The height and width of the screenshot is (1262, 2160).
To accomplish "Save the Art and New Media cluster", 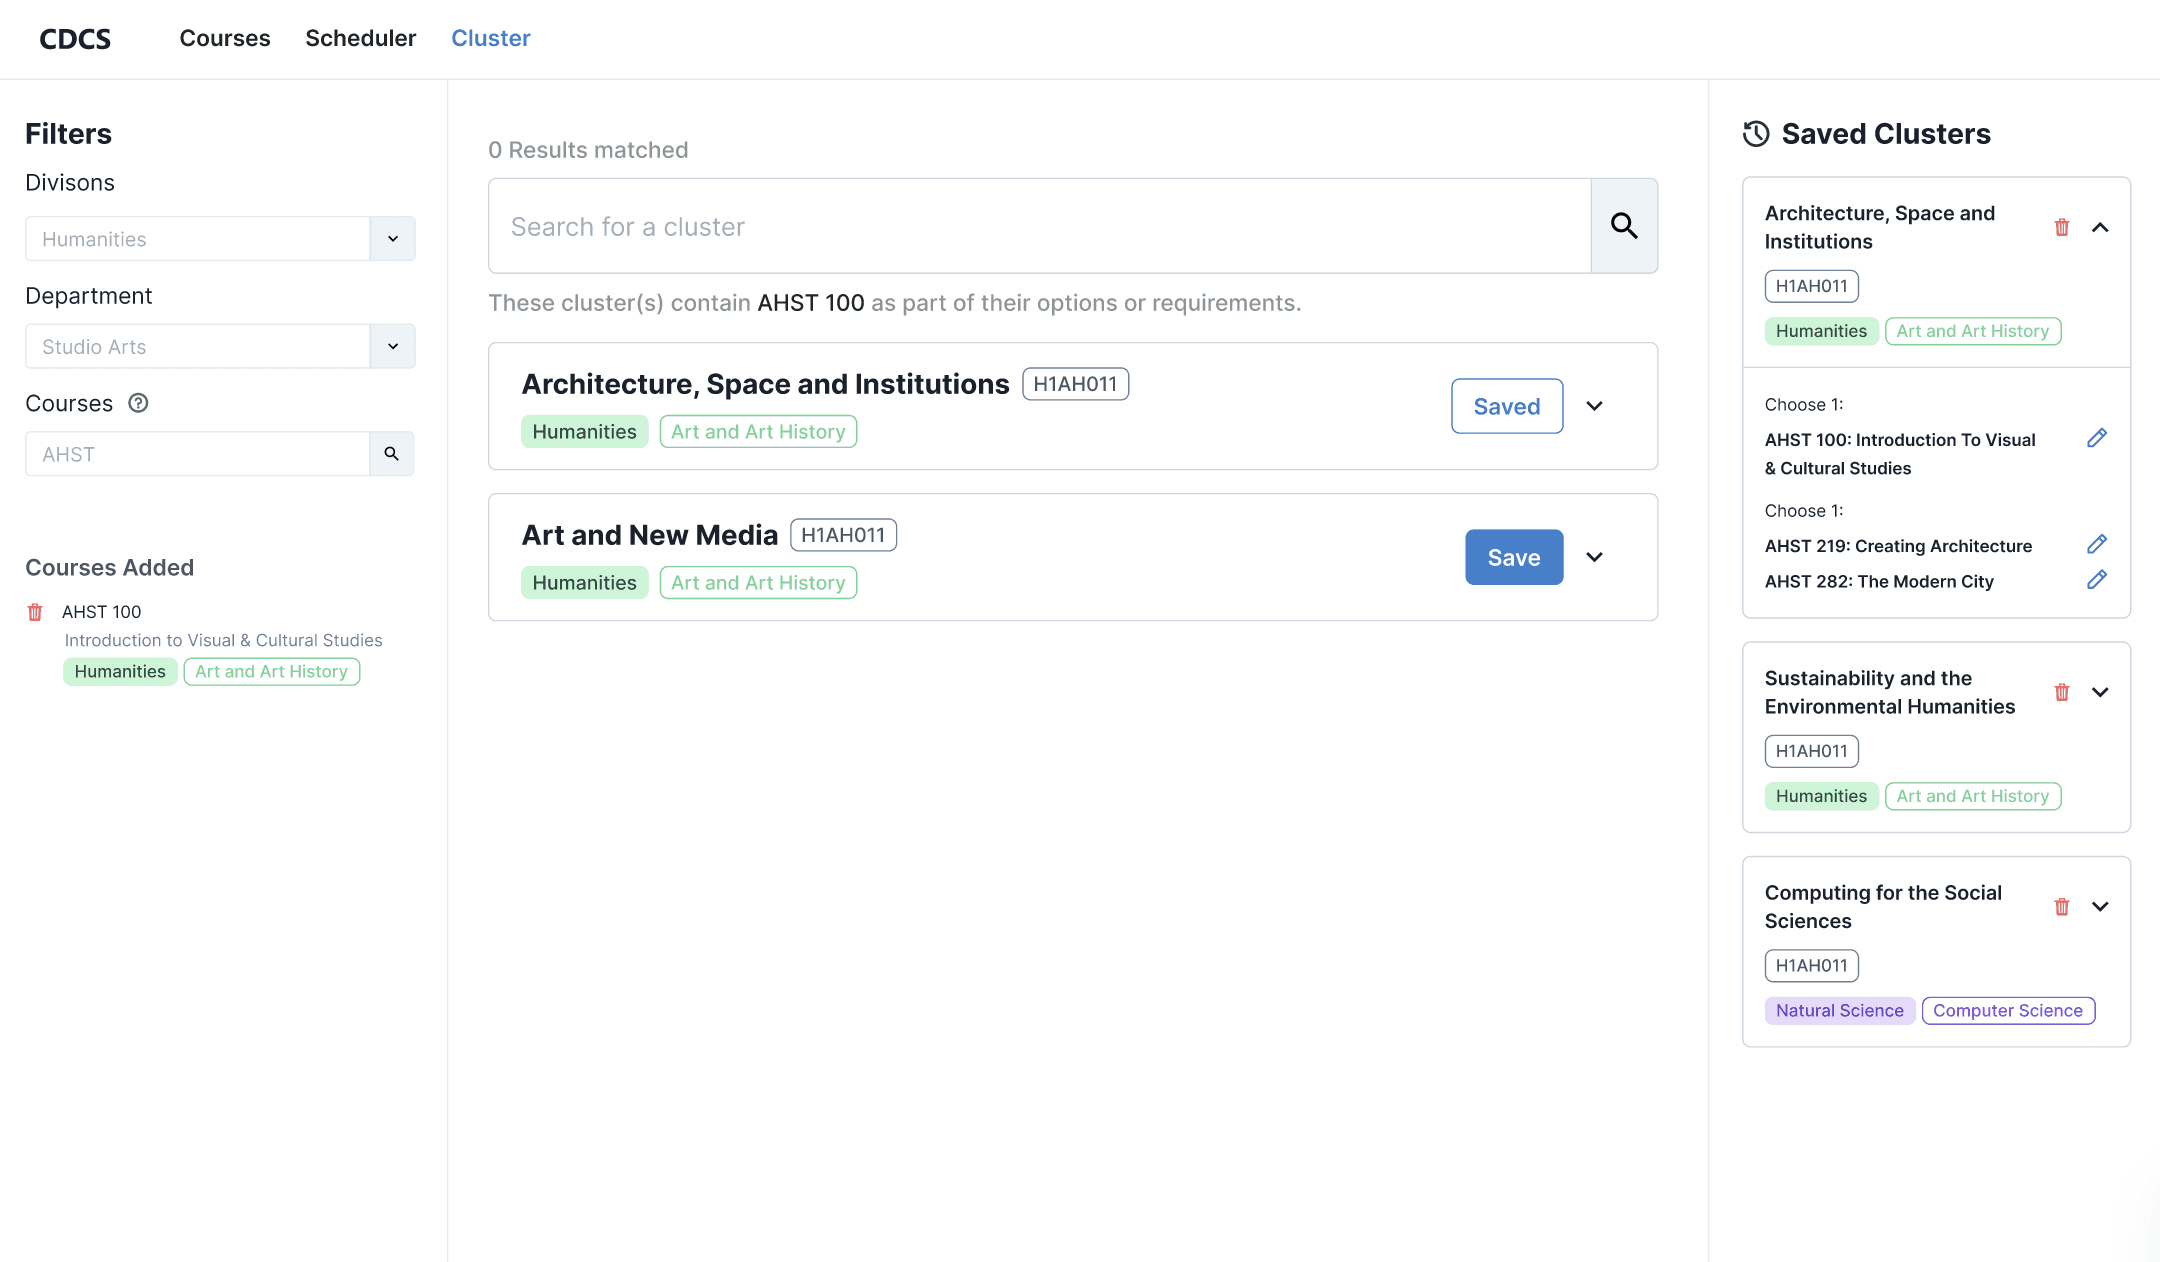I will (x=1514, y=557).
